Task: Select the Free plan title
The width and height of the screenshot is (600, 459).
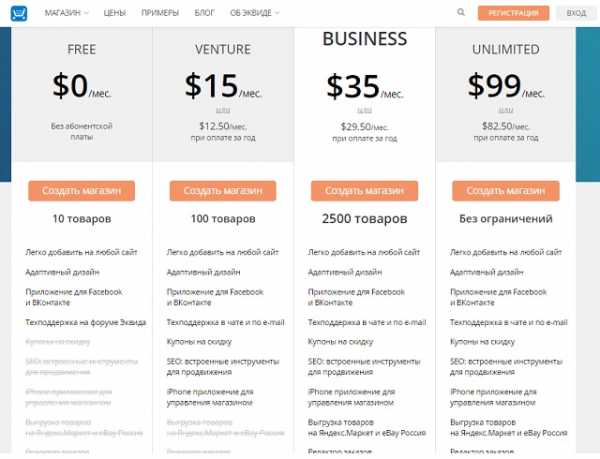Action: pyautogui.click(x=82, y=49)
